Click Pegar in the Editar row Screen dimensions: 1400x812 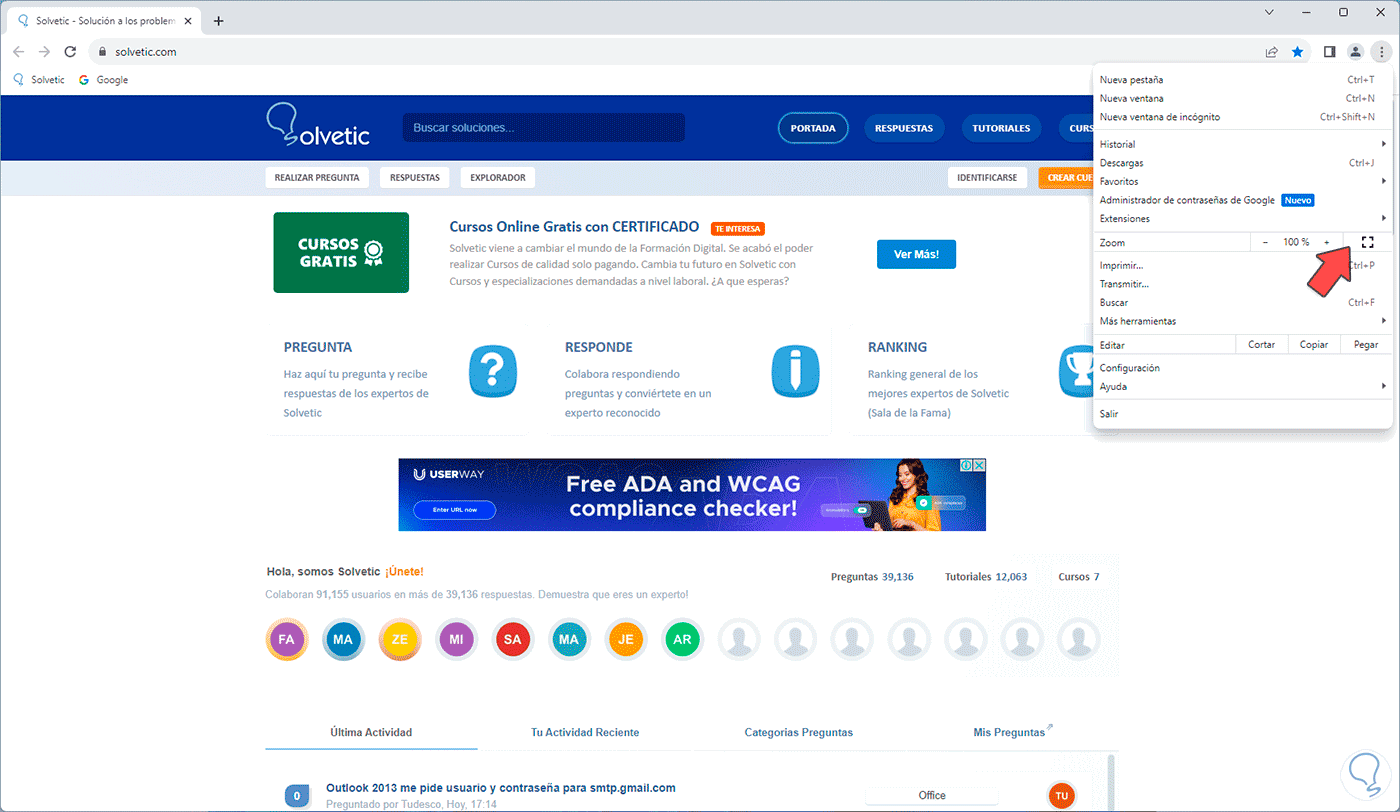pyautogui.click(x=1366, y=344)
